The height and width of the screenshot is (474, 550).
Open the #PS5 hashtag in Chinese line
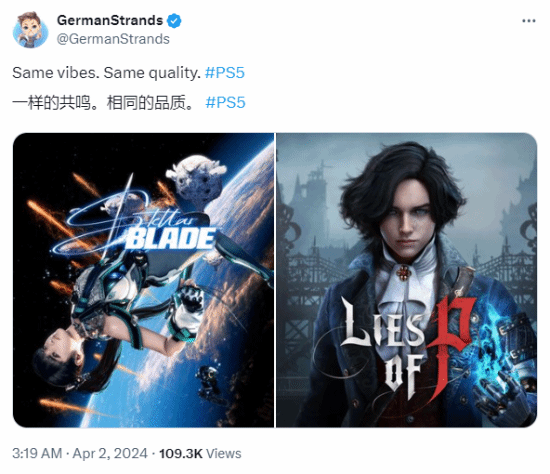(225, 102)
